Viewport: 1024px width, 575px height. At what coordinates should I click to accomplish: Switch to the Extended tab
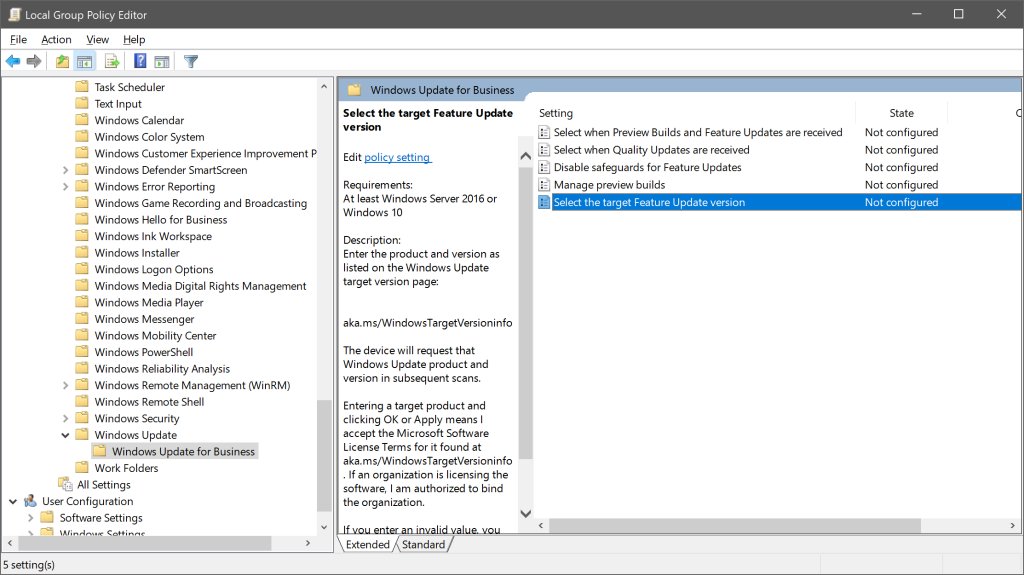tap(368, 544)
